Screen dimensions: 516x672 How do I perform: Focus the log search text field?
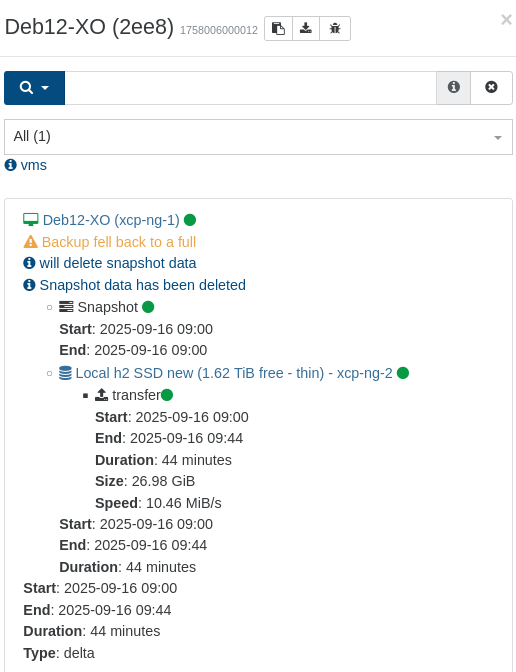click(x=250, y=88)
